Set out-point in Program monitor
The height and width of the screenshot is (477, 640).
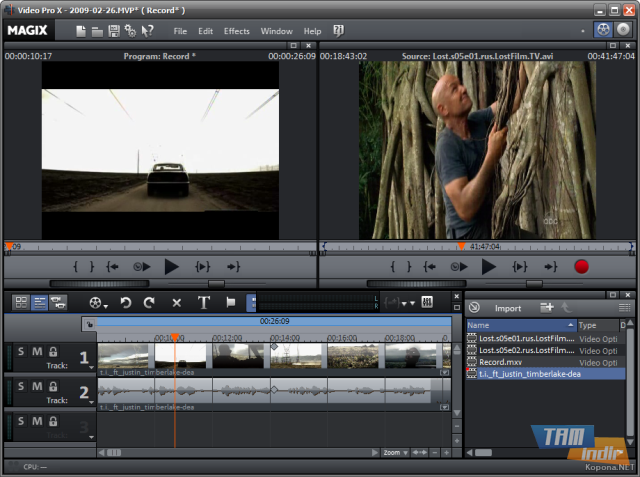pyautogui.click(x=92, y=267)
